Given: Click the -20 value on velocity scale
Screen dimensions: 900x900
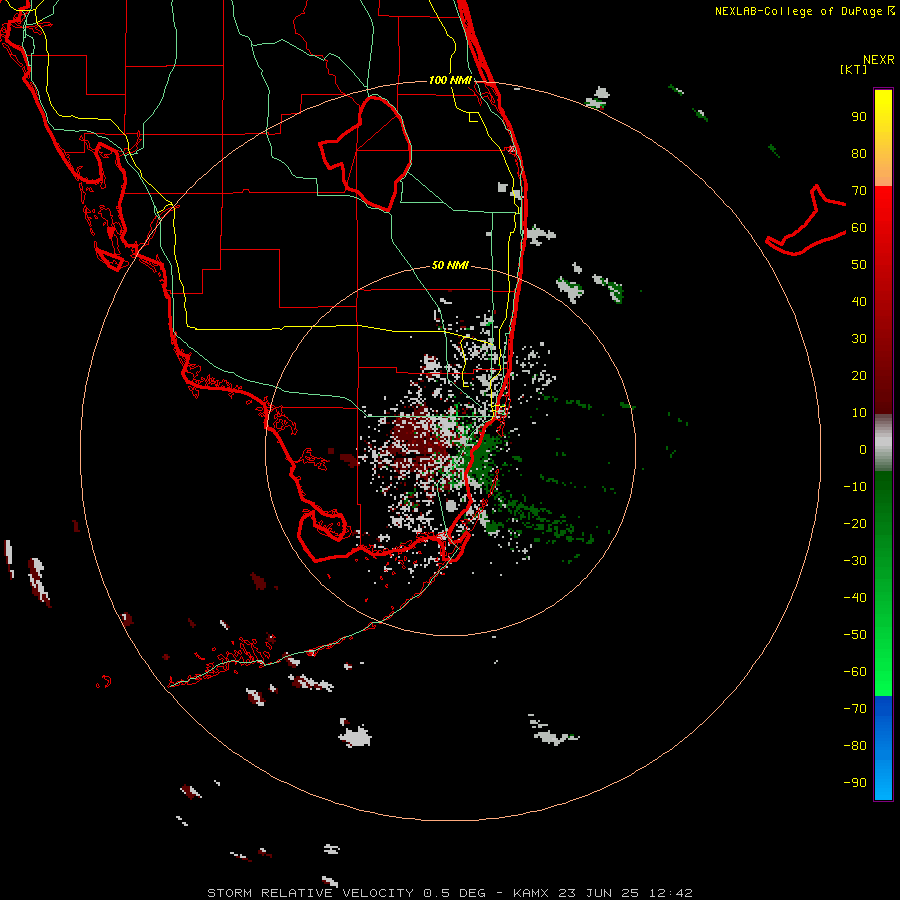Looking at the screenshot, I should pyautogui.click(x=855, y=523).
